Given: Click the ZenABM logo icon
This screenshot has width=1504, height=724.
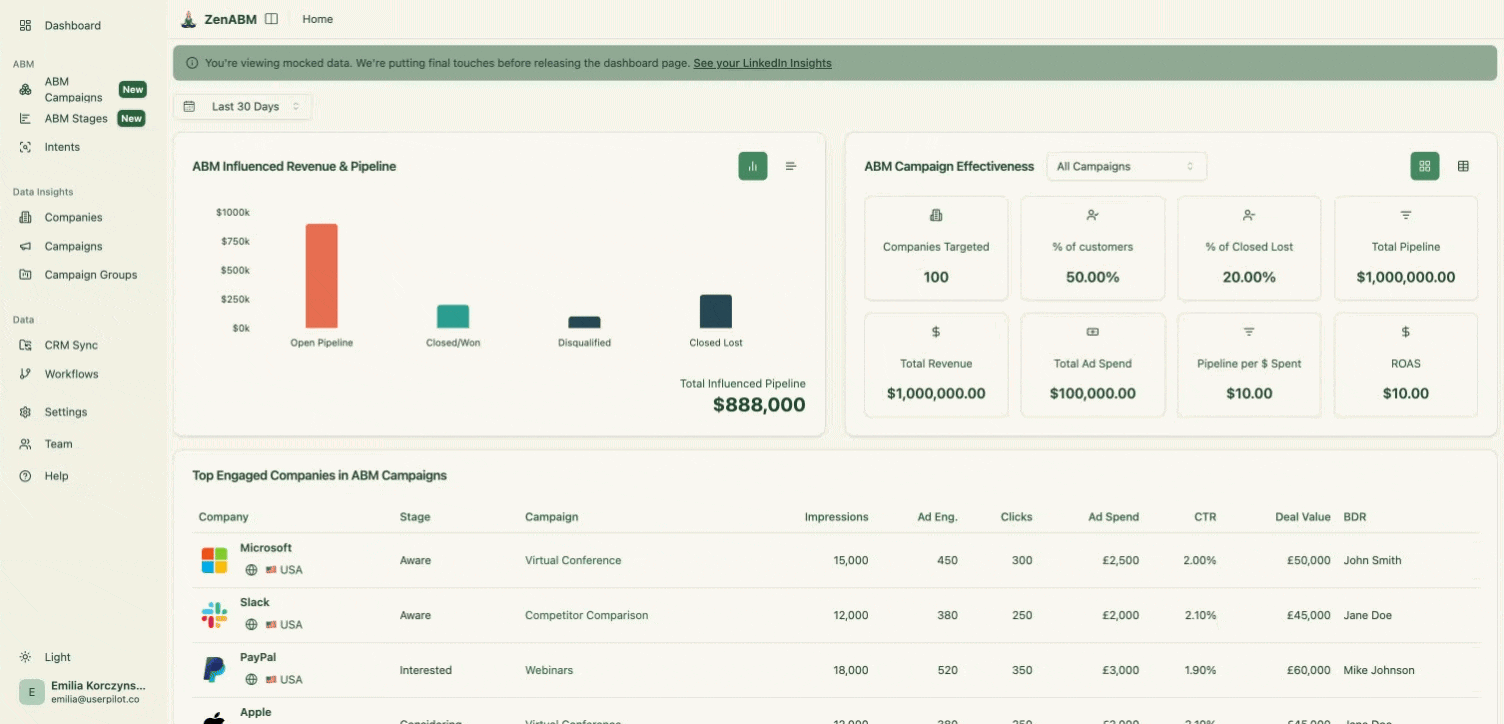Looking at the screenshot, I should pos(188,19).
